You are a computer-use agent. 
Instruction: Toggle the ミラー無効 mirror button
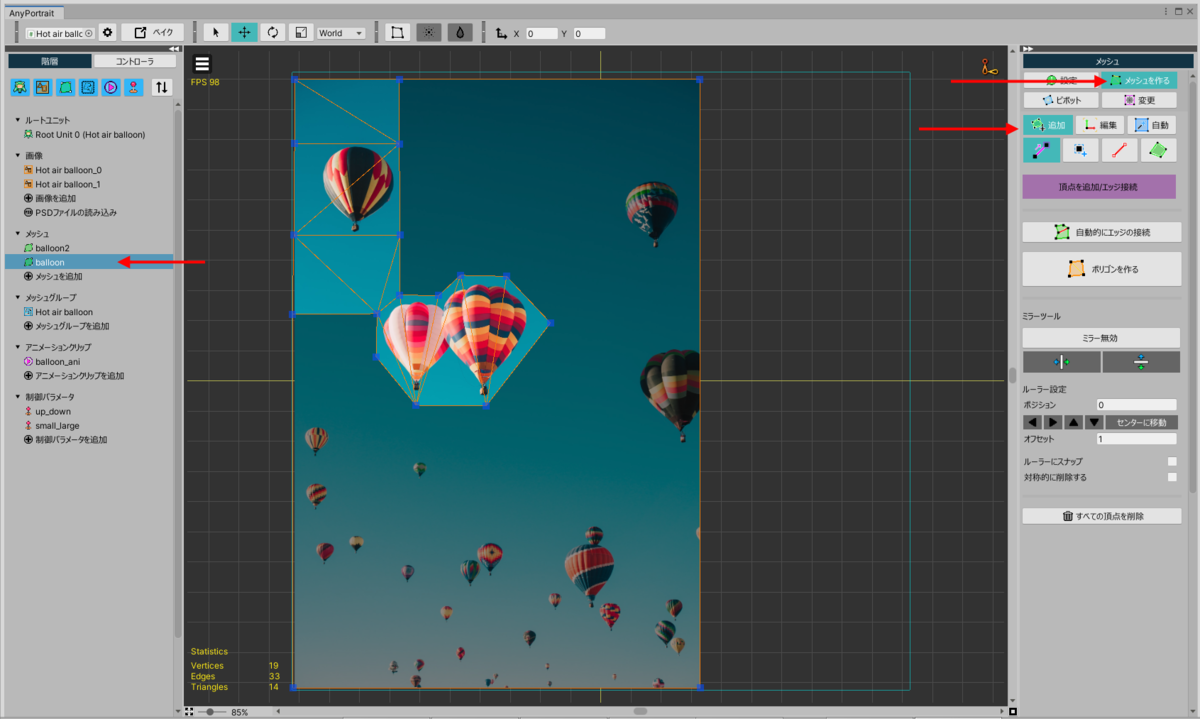click(1101, 338)
